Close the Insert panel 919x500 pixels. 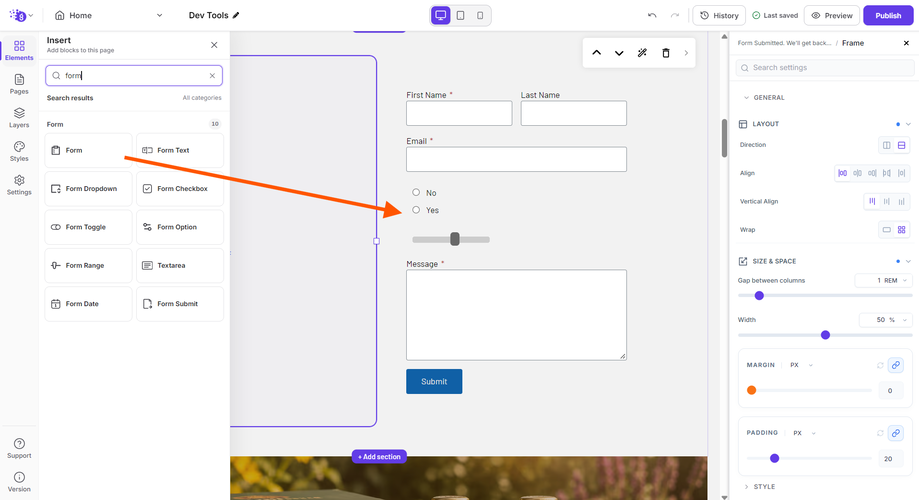(x=214, y=45)
